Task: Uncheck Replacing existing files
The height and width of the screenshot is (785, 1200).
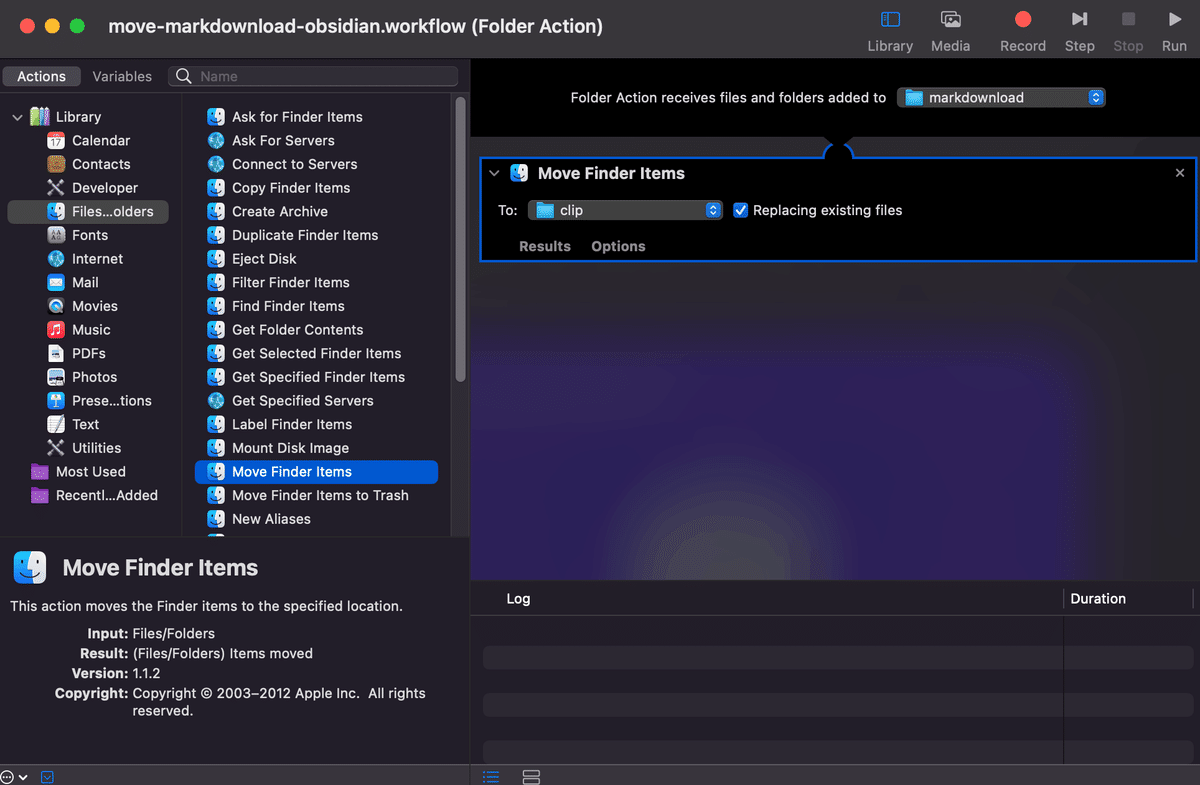Action: point(740,210)
